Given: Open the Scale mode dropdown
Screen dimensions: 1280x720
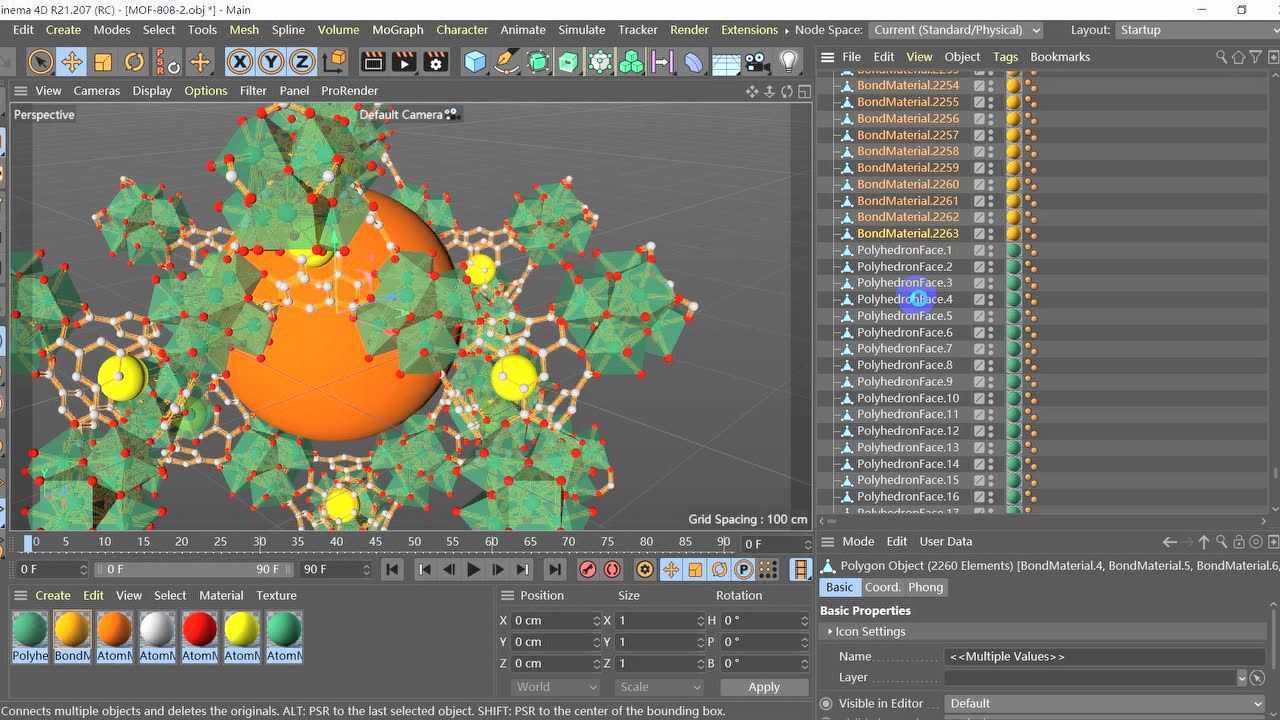Looking at the screenshot, I should [x=658, y=687].
